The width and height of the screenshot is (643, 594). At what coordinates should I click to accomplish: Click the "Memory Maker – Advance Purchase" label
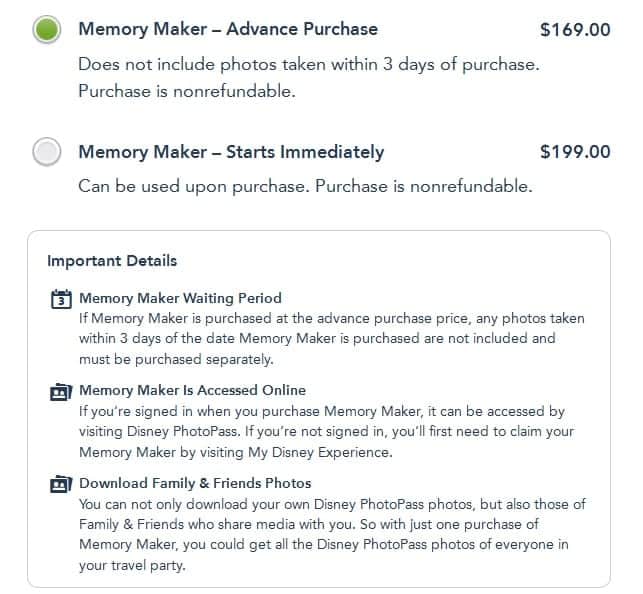tap(228, 29)
